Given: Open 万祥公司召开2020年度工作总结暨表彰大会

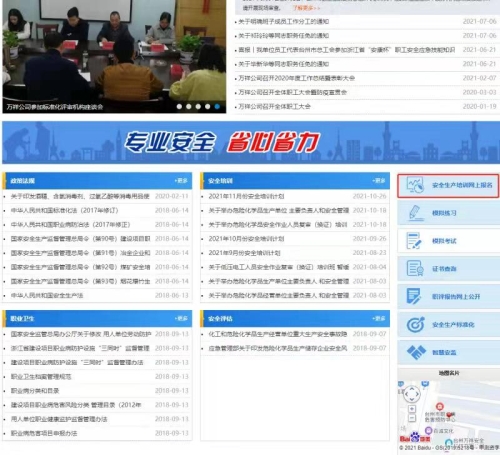Looking at the screenshot, I should [297, 78].
